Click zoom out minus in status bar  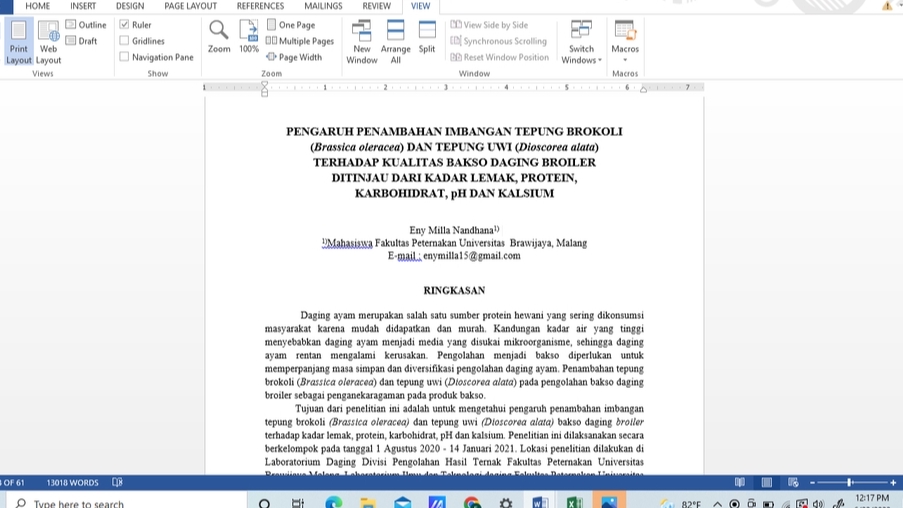pos(813,483)
